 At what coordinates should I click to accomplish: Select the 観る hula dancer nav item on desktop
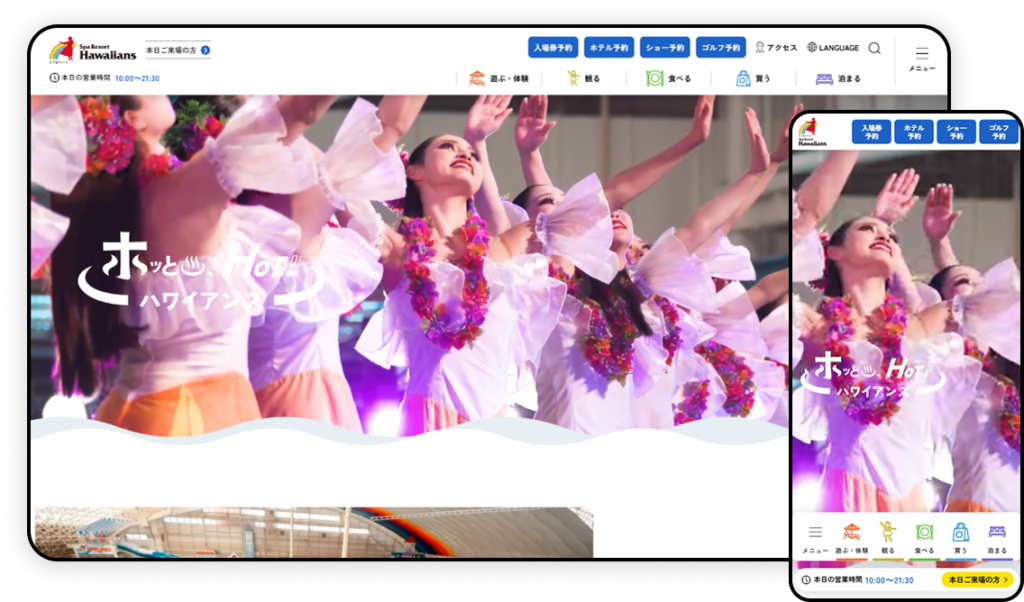tap(583, 78)
